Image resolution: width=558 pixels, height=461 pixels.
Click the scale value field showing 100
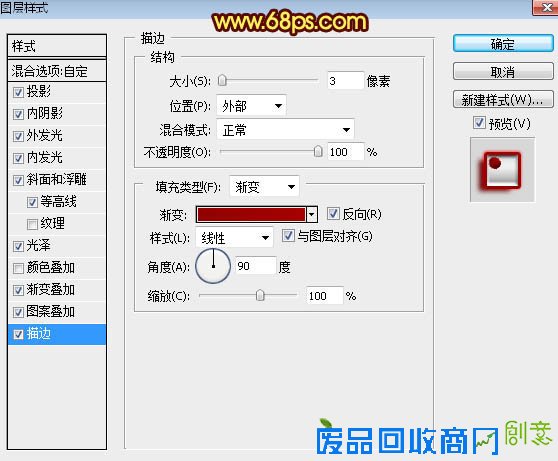click(x=325, y=296)
